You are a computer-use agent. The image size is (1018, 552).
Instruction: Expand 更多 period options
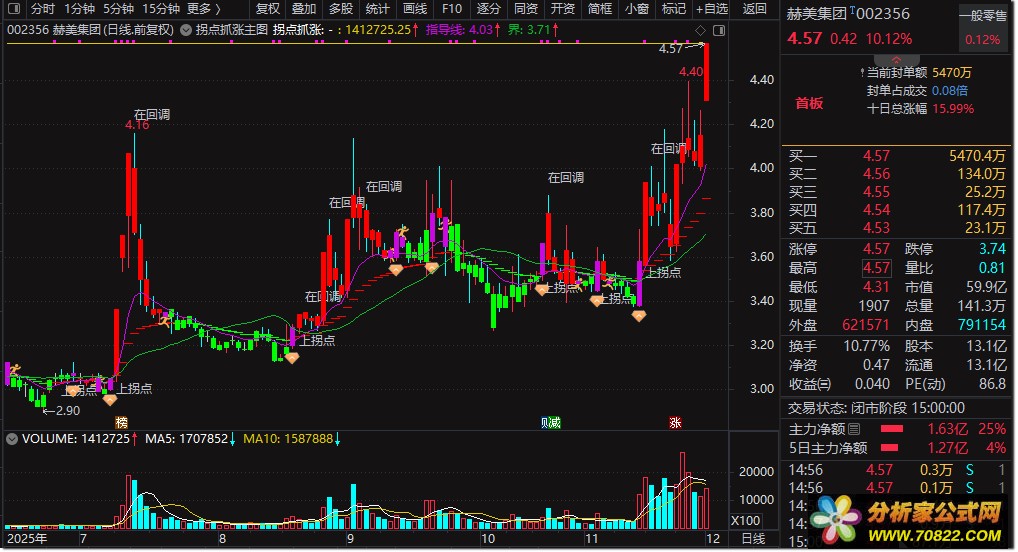point(203,8)
